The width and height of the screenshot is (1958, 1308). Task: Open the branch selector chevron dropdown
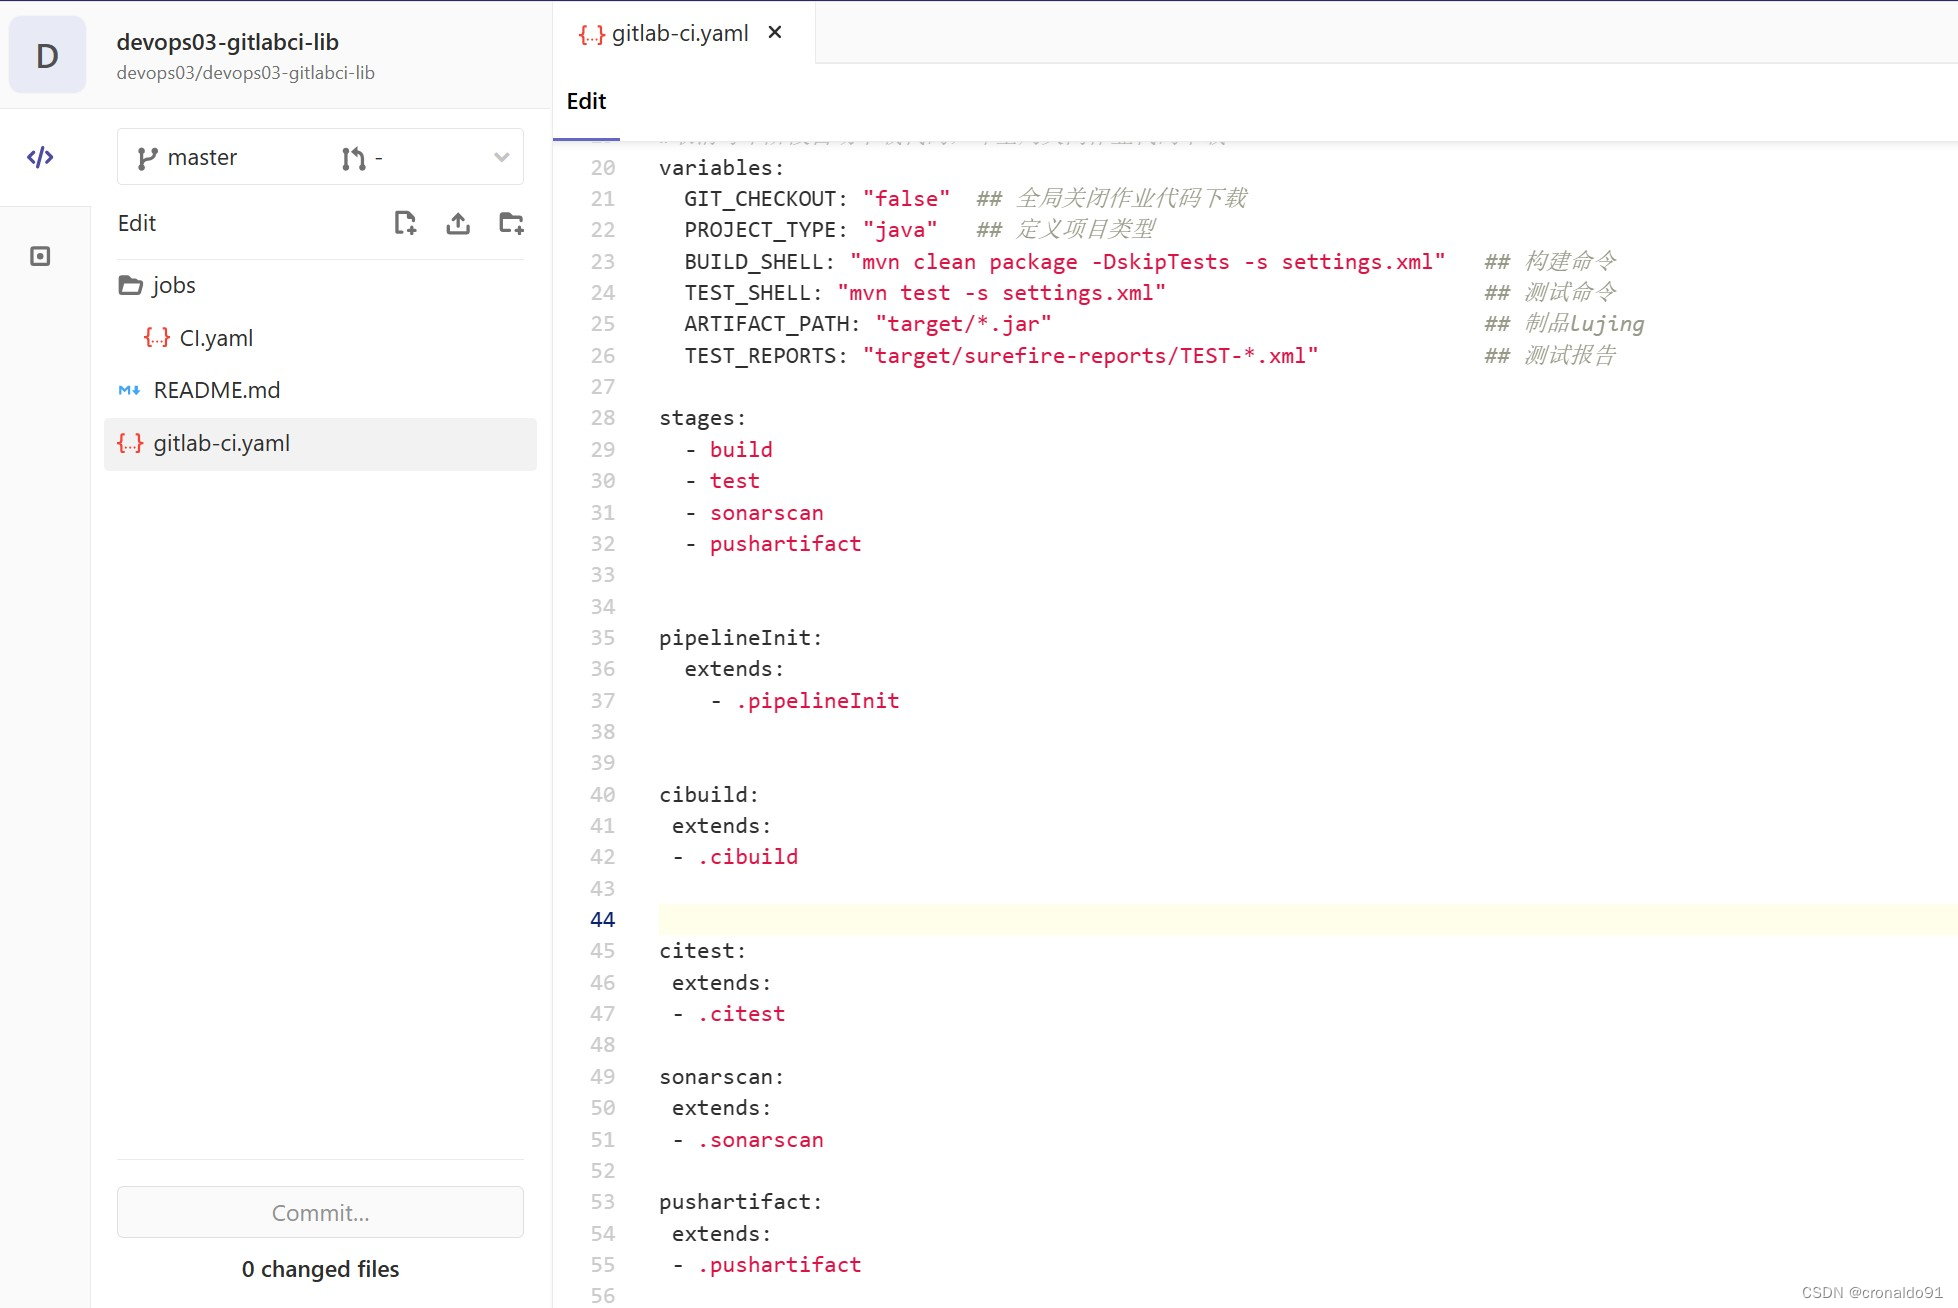(500, 157)
